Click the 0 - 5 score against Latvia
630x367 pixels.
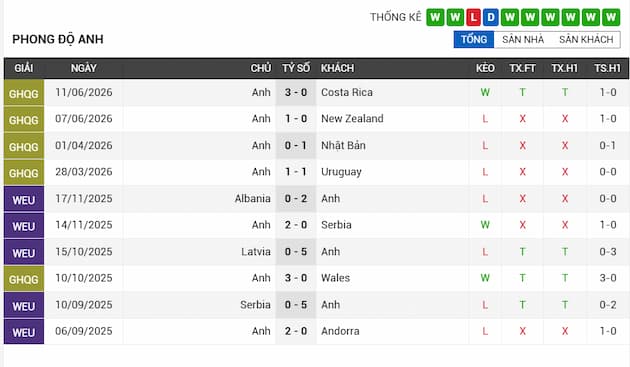point(296,252)
